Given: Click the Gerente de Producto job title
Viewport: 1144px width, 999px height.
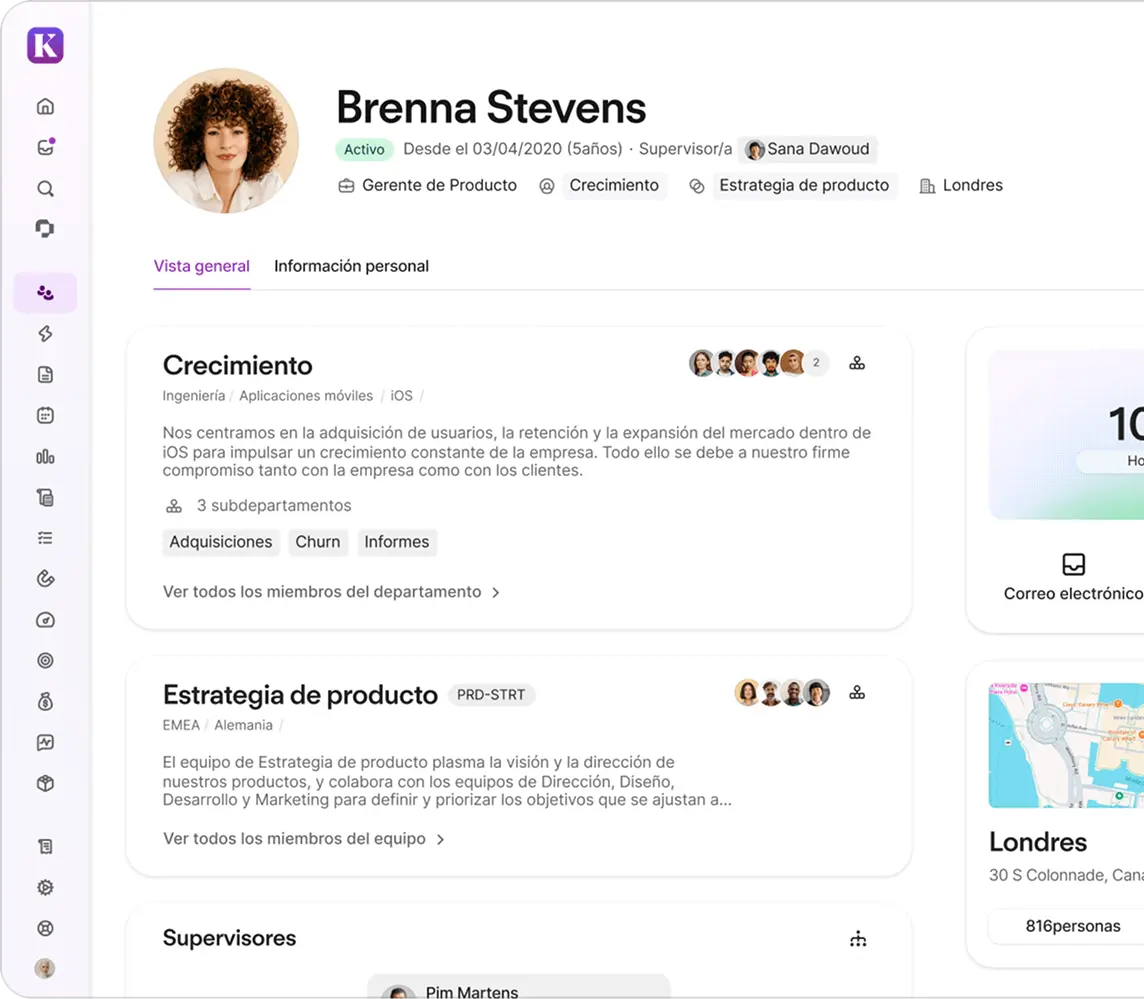Looking at the screenshot, I should click(x=428, y=185).
